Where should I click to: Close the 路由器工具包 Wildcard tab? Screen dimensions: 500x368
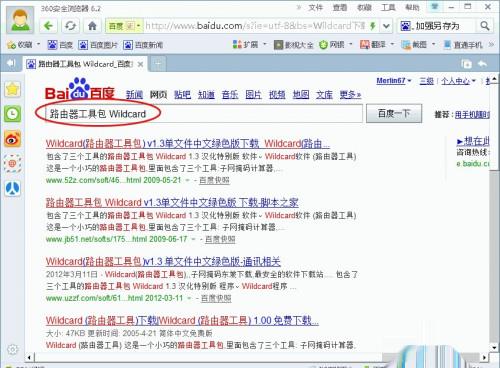pos(141,64)
